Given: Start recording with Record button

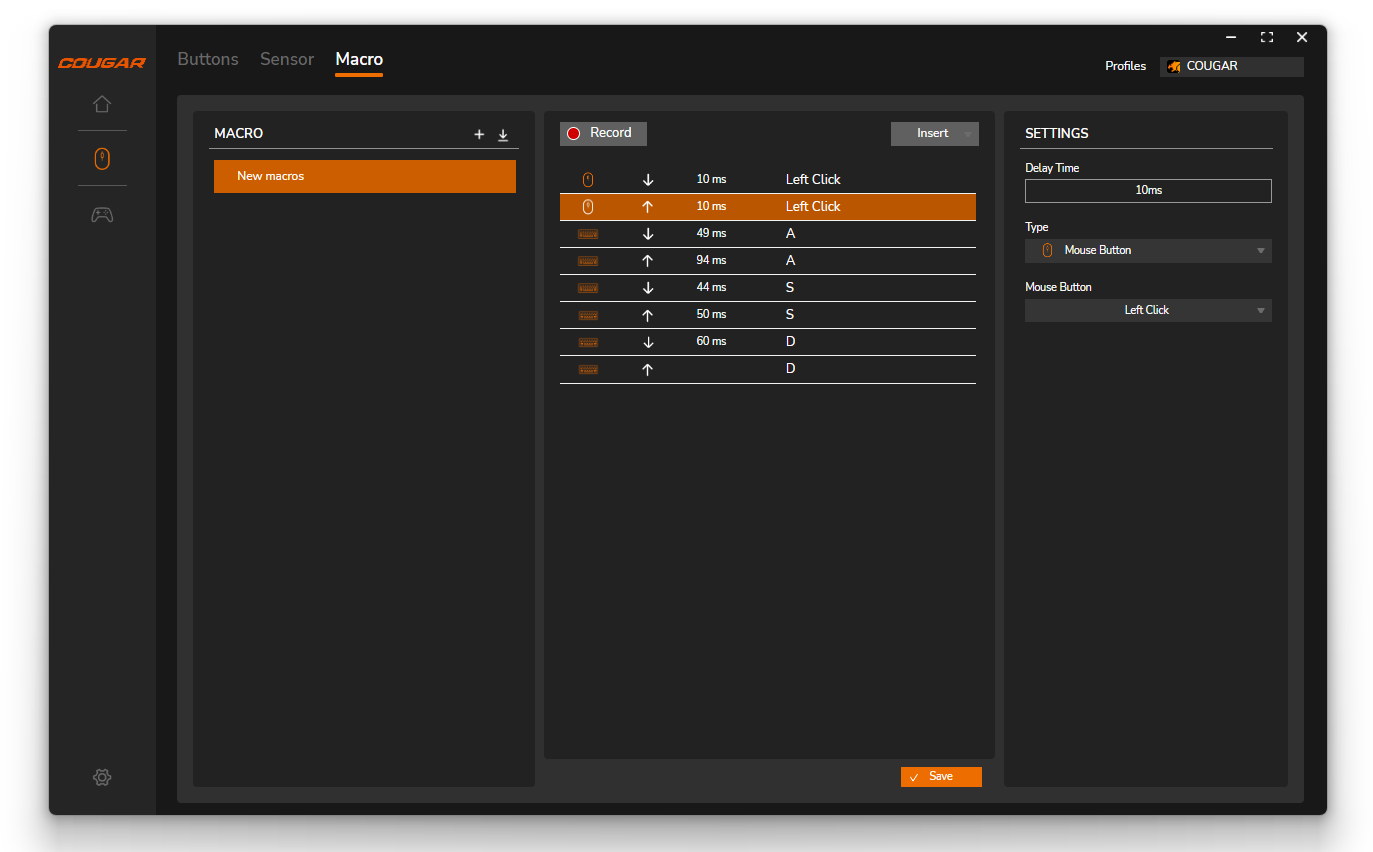Looking at the screenshot, I should 603,133.
